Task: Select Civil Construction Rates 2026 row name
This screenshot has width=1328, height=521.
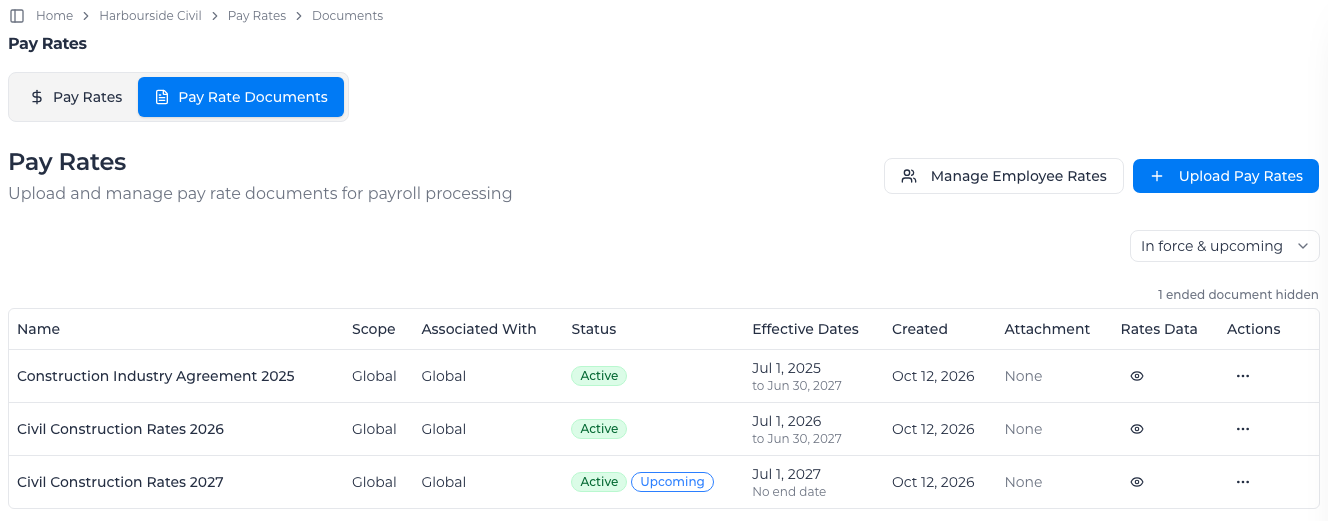Action: pos(120,429)
